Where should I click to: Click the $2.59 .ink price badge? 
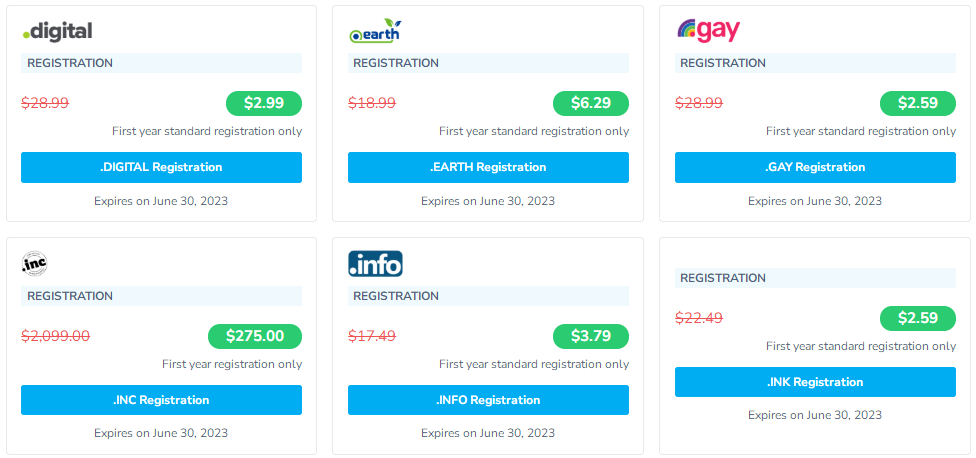tap(918, 318)
